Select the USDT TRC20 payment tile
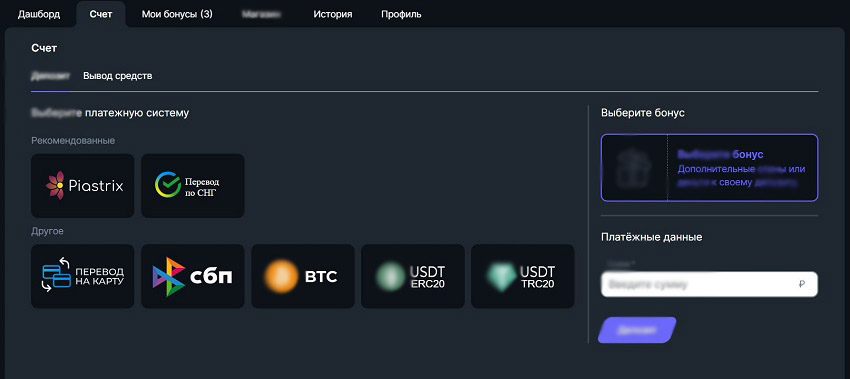This screenshot has height=379, width=850. (523, 276)
